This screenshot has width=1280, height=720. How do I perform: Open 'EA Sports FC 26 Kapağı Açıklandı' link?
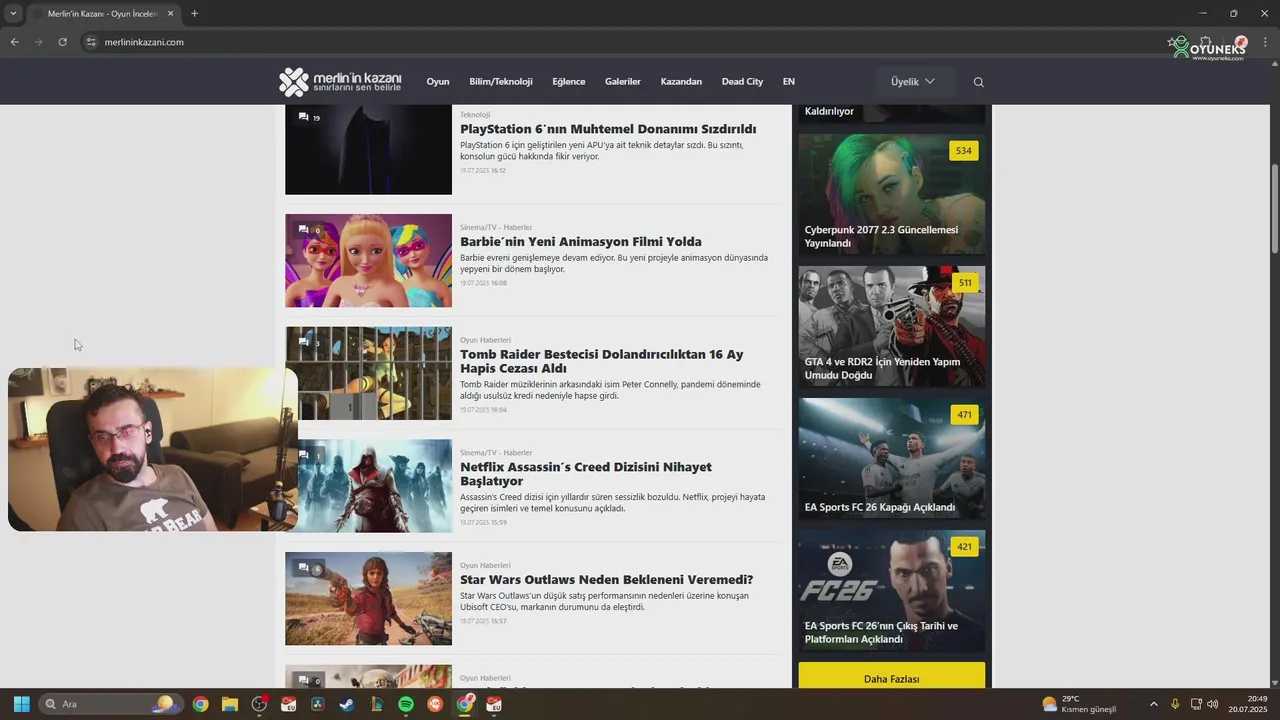pos(880,507)
